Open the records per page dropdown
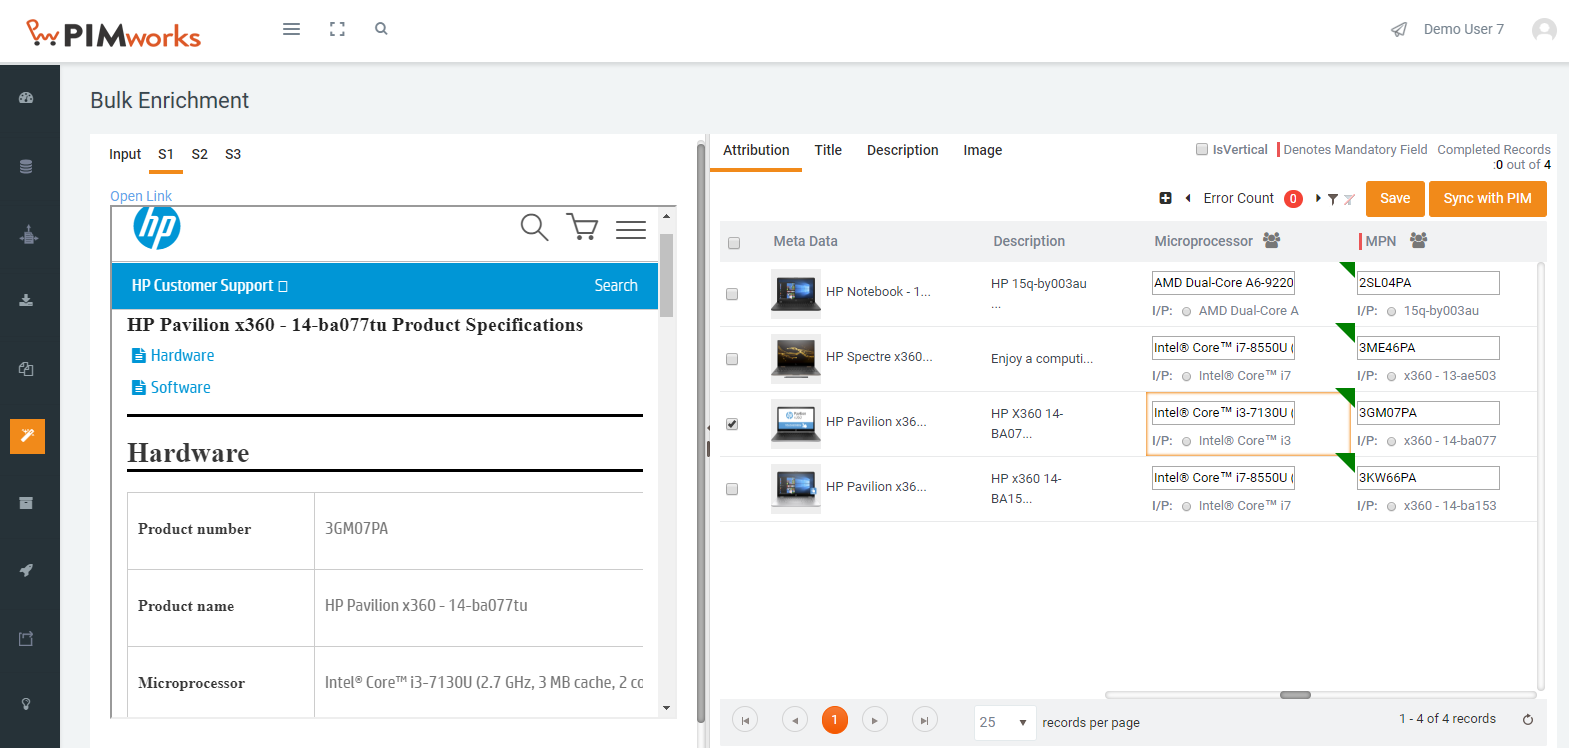The height and width of the screenshot is (748, 1569). pyautogui.click(x=1005, y=722)
